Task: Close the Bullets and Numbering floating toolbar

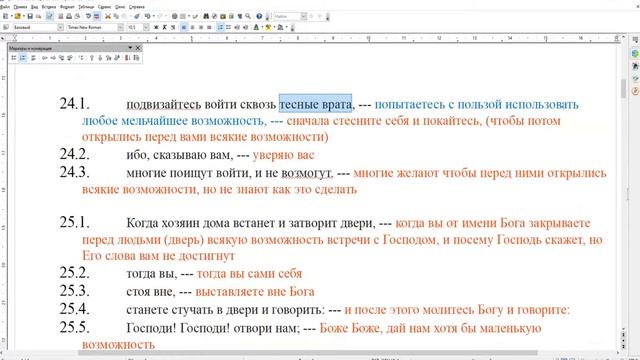Action: pyautogui.click(x=138, y=48)
